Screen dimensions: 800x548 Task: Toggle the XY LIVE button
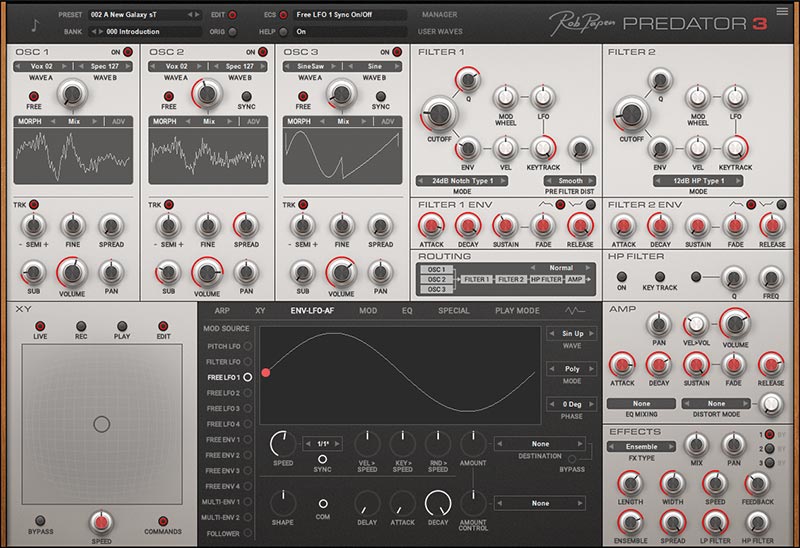pos(40,326)
